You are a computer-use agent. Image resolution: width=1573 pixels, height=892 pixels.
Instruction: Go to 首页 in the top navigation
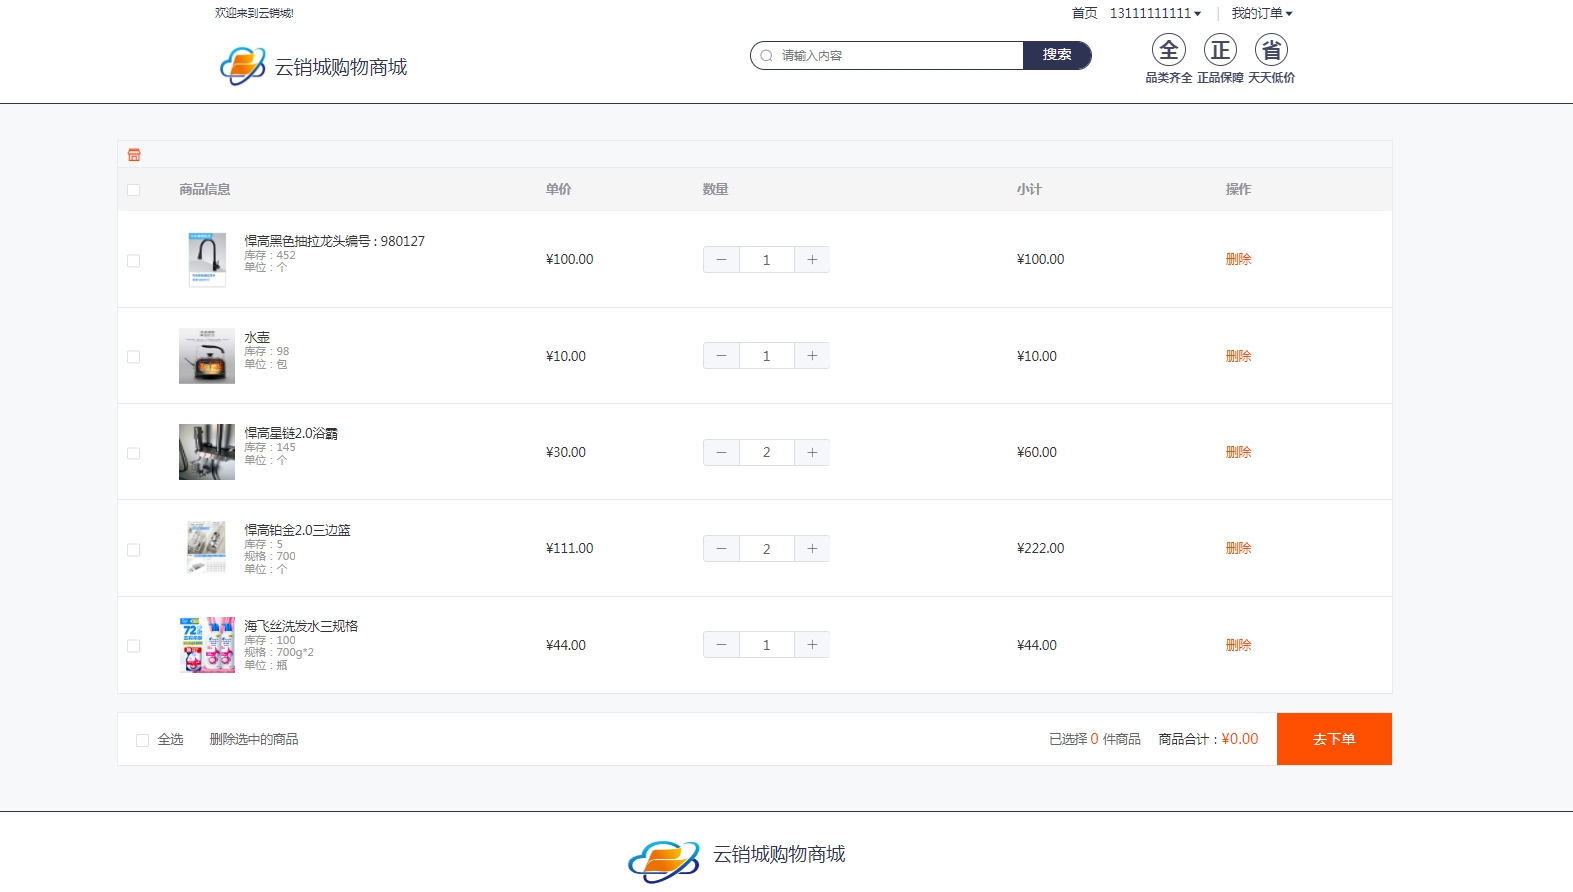[1084, 13]
